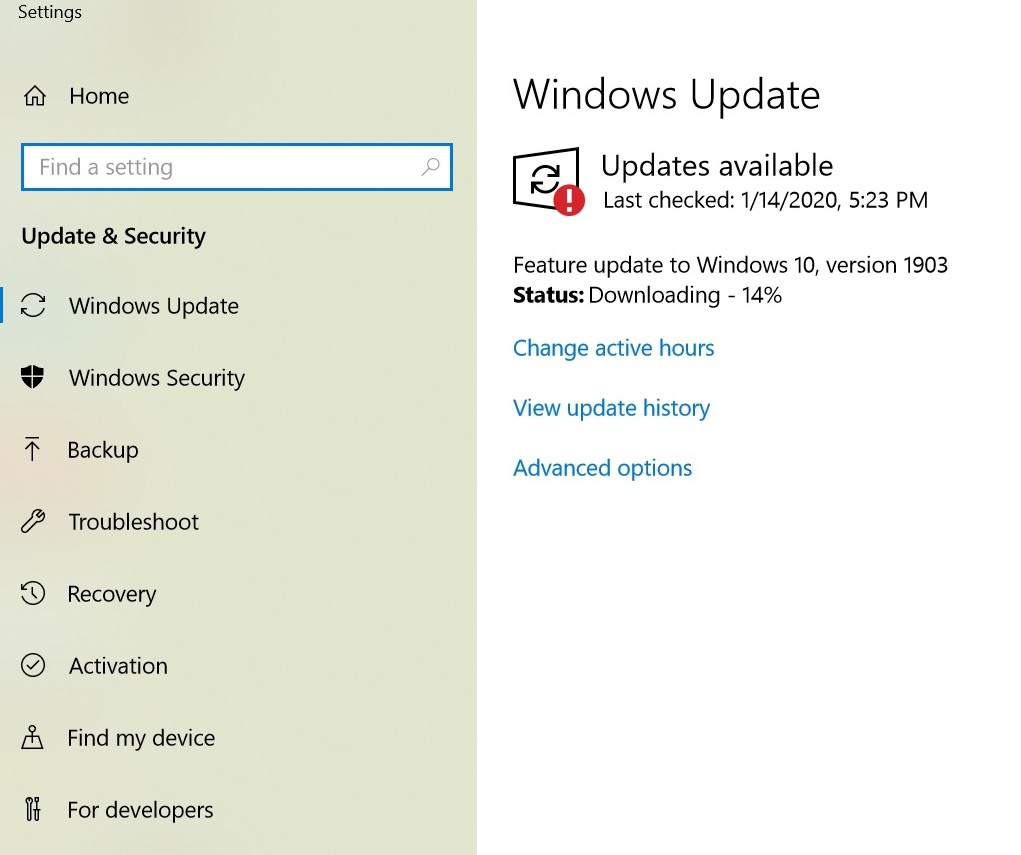Focus the Find a setting search box

[x=237, y=167]
